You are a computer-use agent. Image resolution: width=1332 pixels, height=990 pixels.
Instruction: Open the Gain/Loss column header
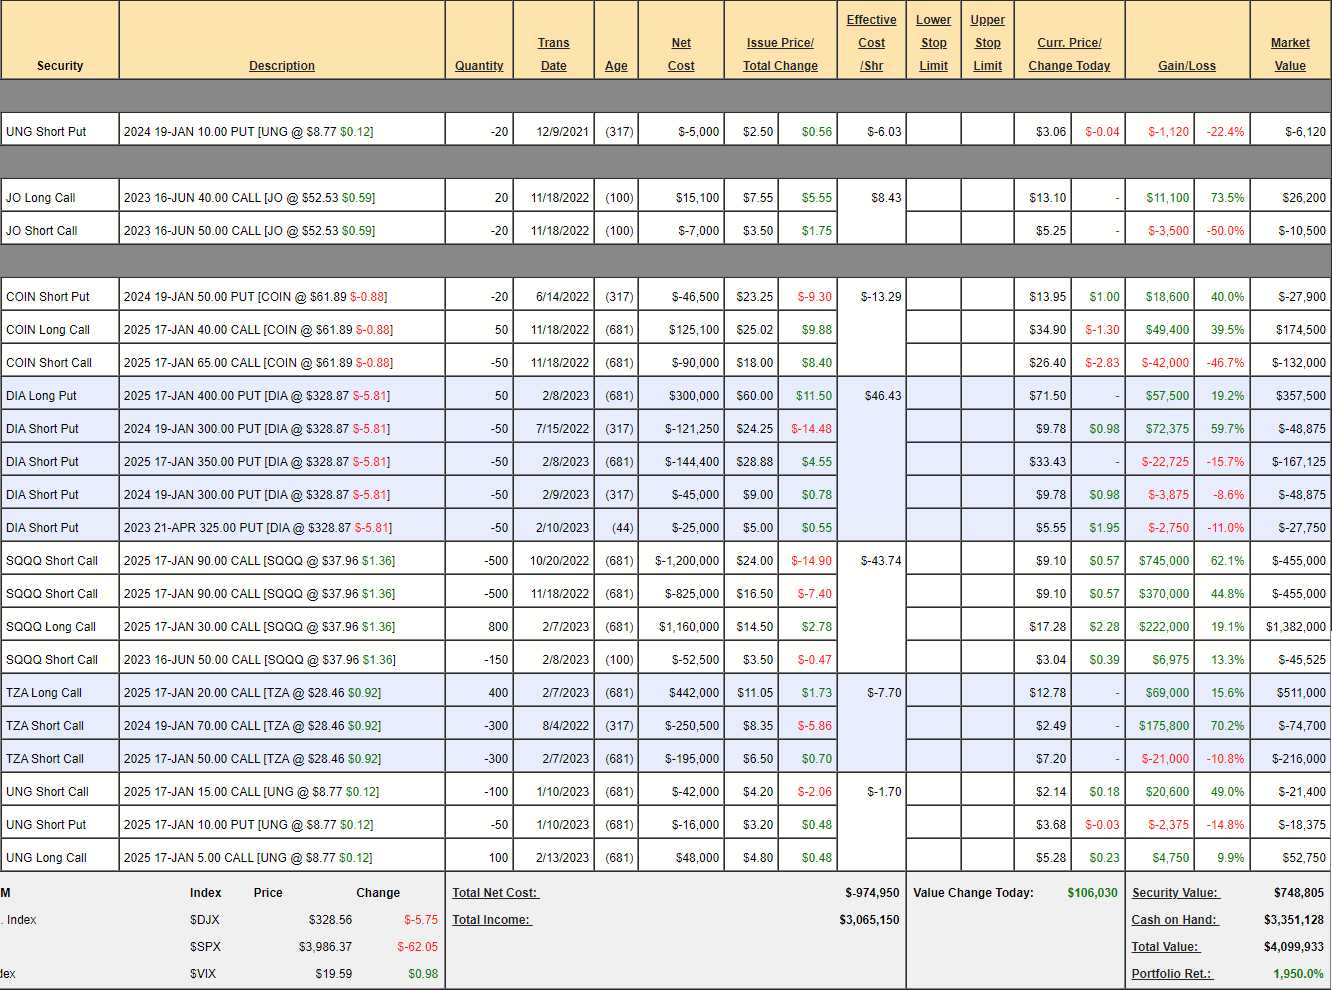point(1187,66)
